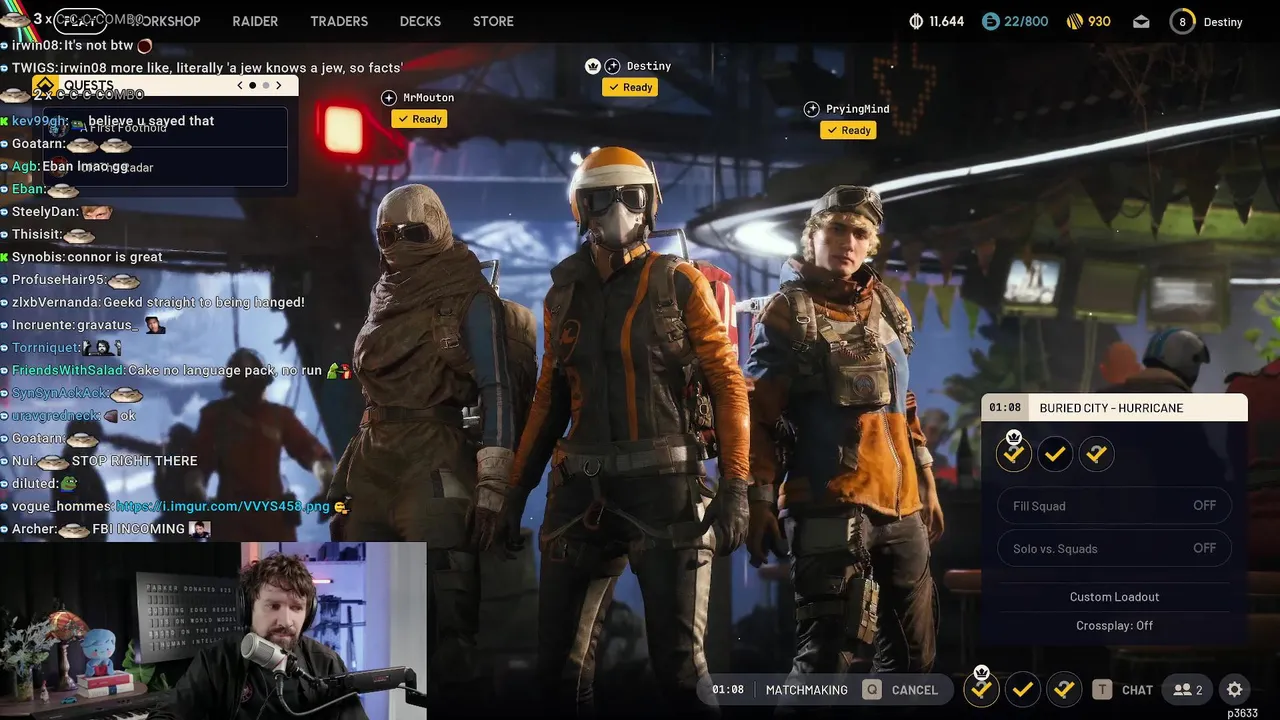This screenshot has height=720, width=1280.
Task: Open the Traders tab
Action: (x=339, y=21)
